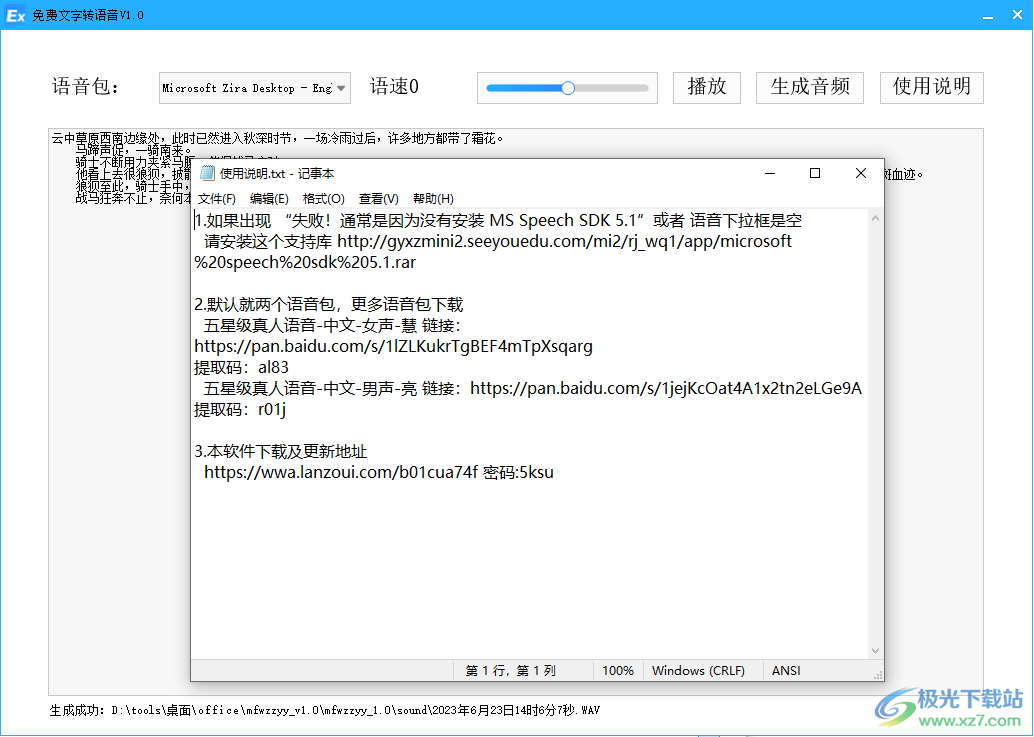The height and width of the screenshot is (737, 1034).
Task: Open the 语音包 voice dropdown
Action: [x=255, y=88]
